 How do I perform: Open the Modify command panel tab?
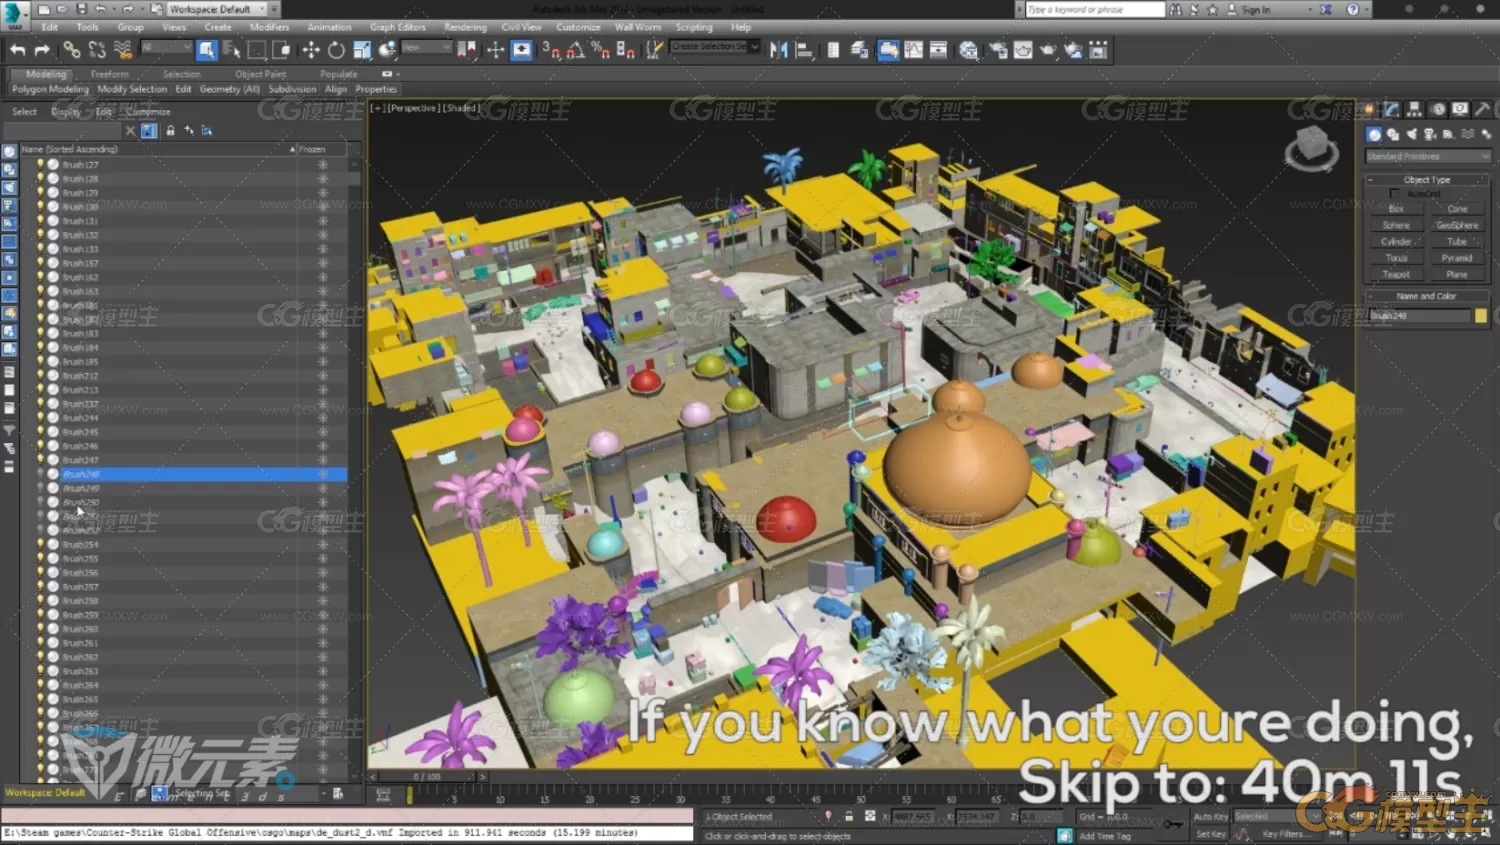[x=1392, y=109]
